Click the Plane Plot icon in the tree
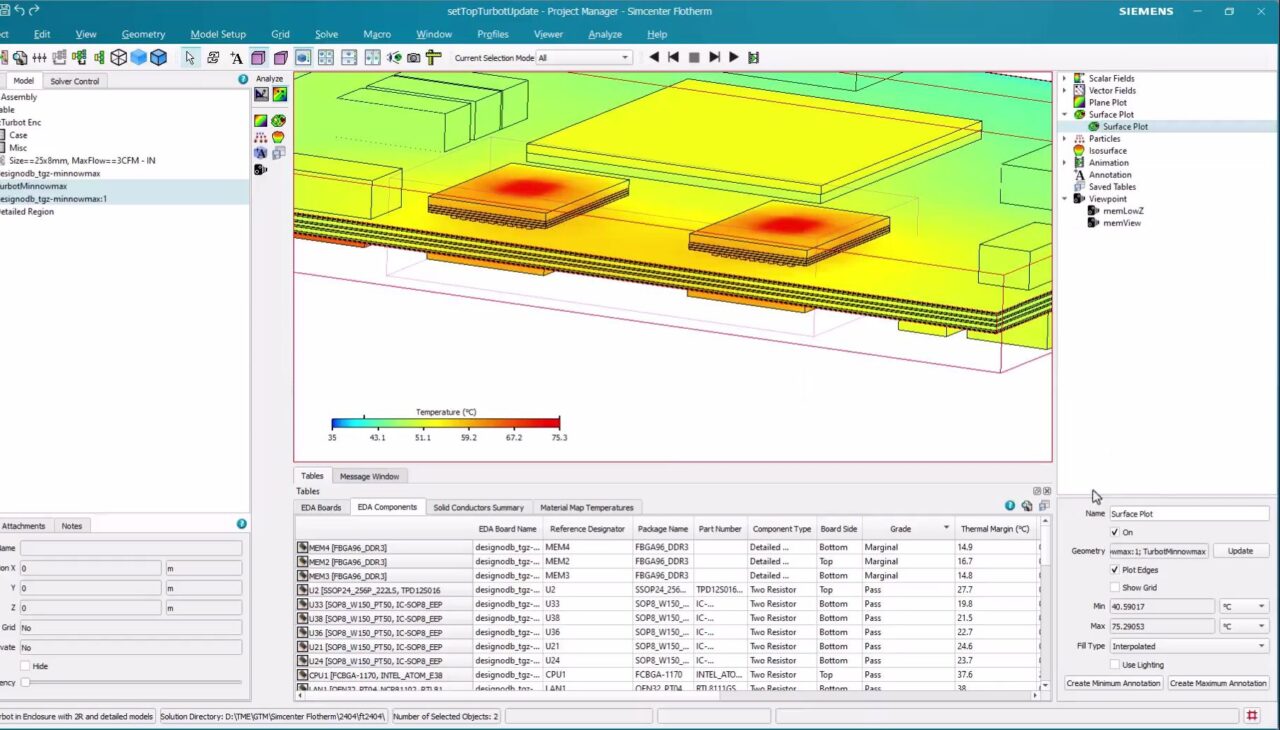The height and width of the screenshot is (730, 1280). [x=1079, y=102]
